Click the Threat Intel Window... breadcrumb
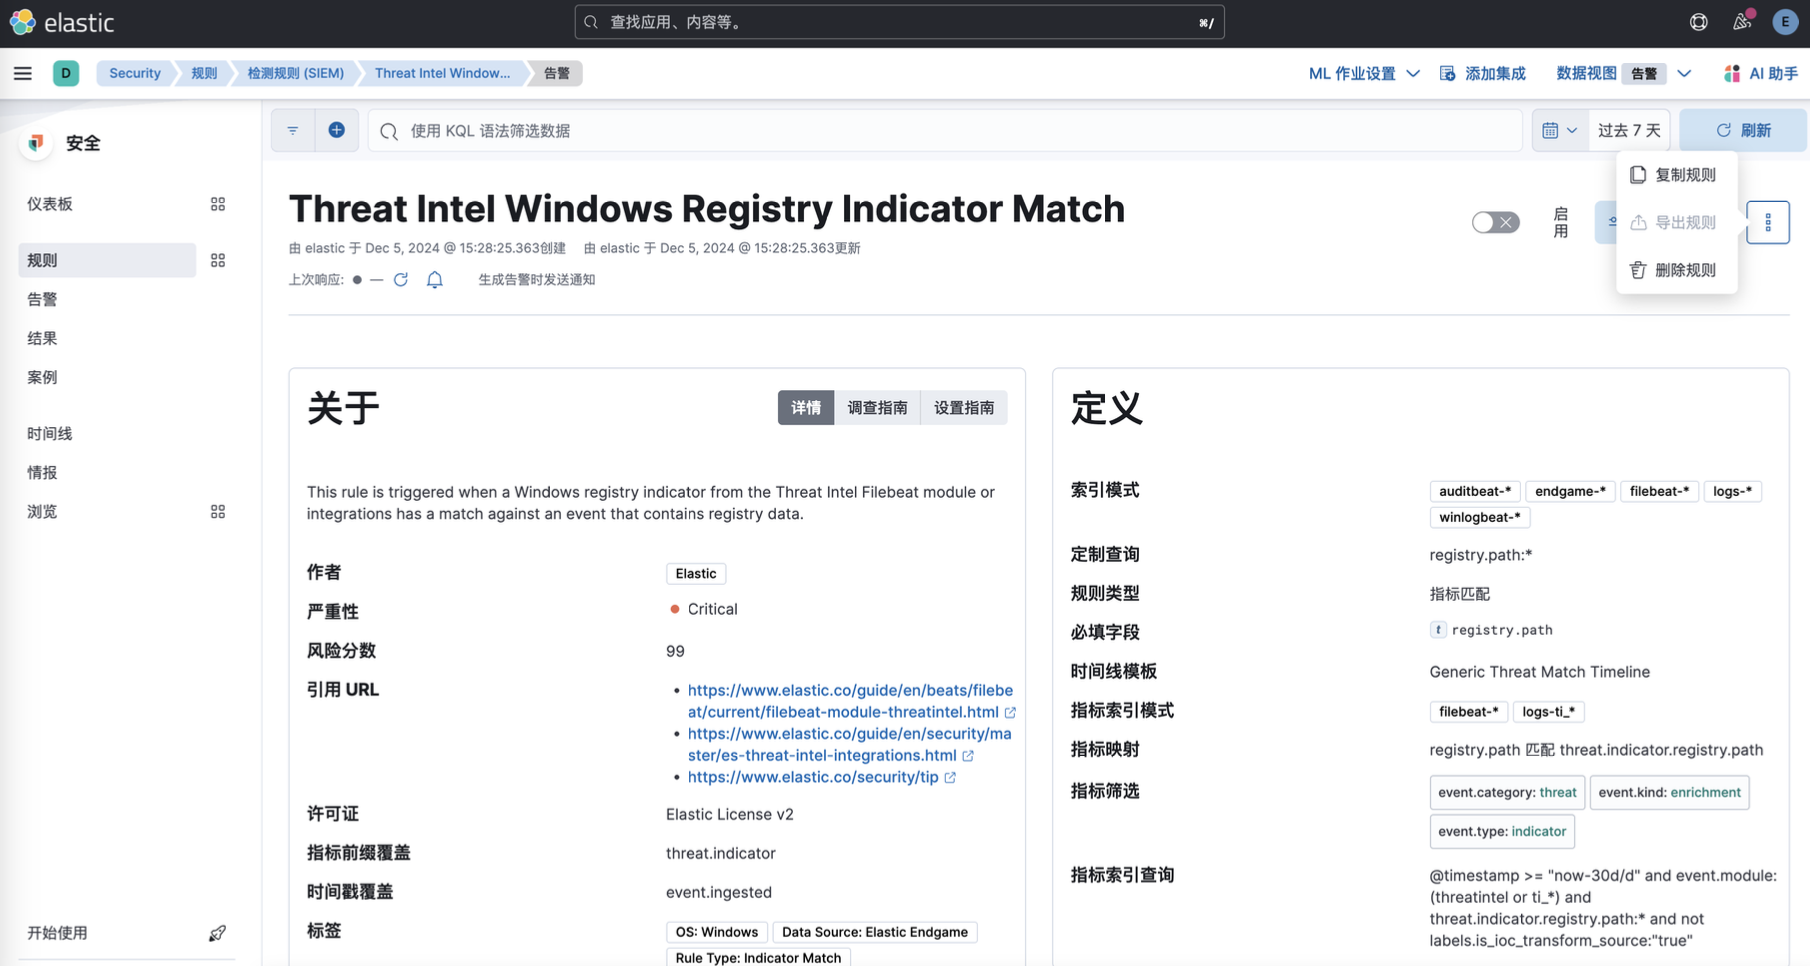Image resolution: width=1810 pixels, height=966 pixels. point(442,73)
